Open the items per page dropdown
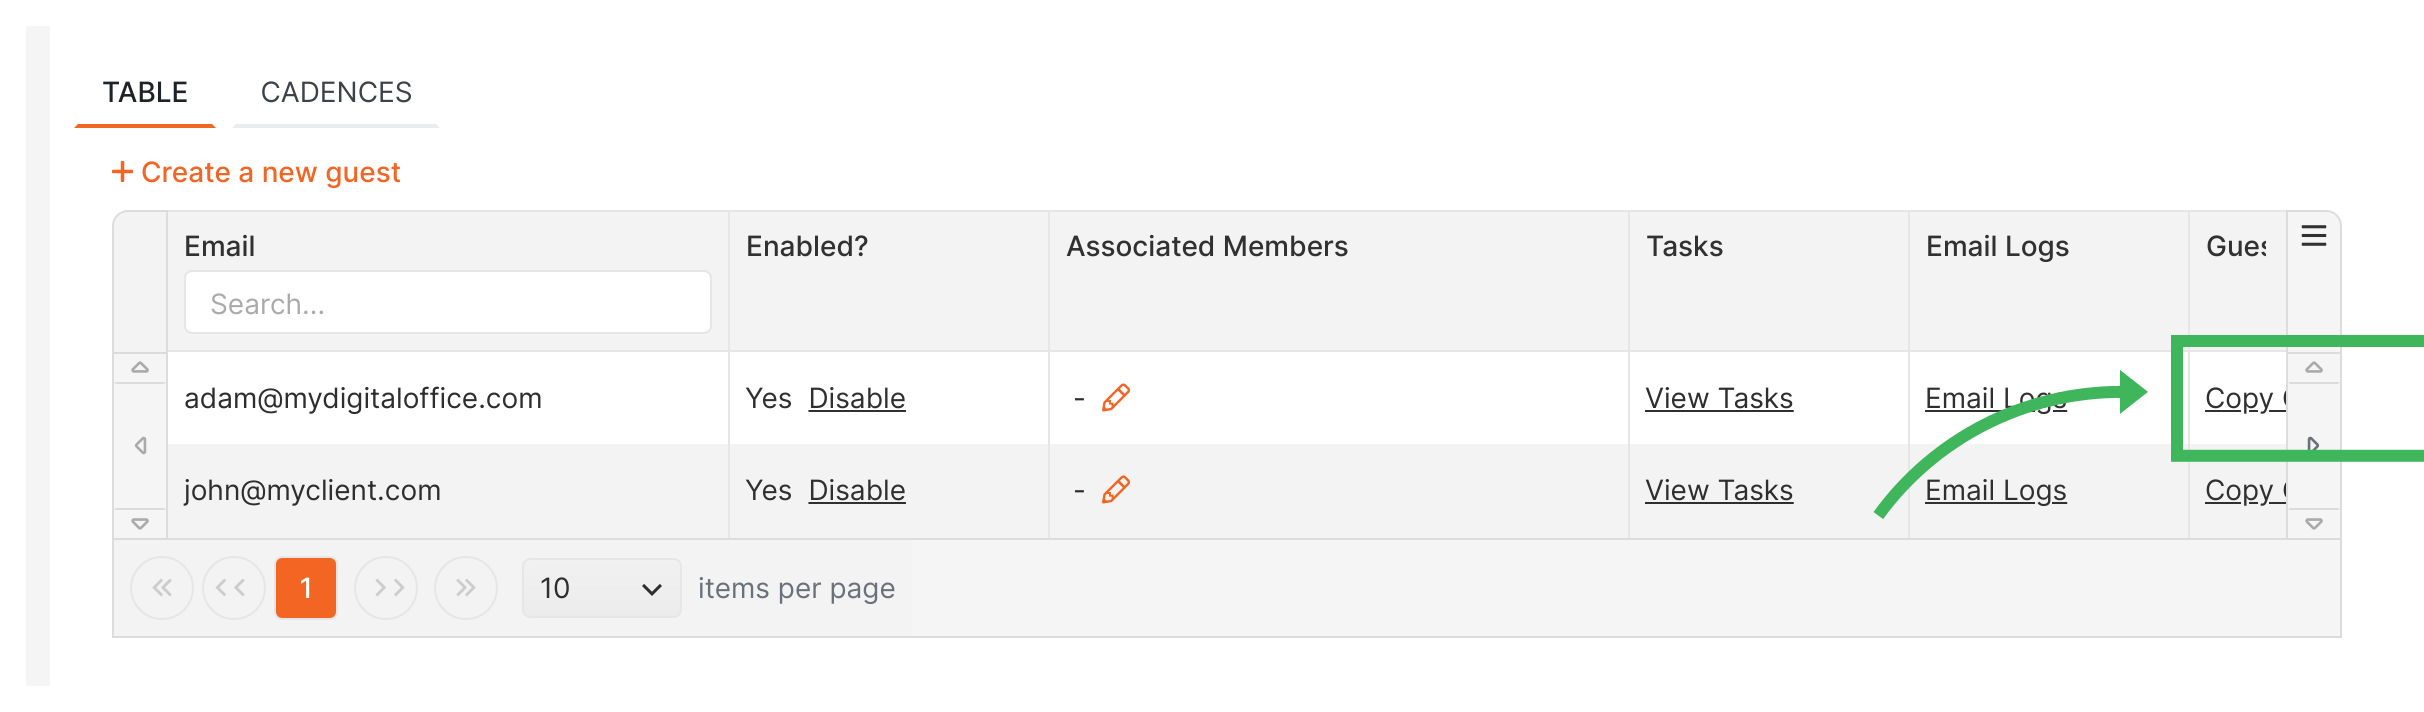This screenshot has height=712, width=2424. coord(601,588)
